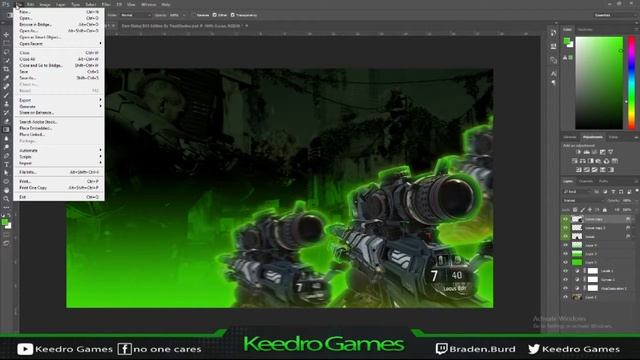The height and width of the screenshot is (360, 640).
Task: Select the Lasso tool
Action: pyautogui.click(x=6, y=52)
